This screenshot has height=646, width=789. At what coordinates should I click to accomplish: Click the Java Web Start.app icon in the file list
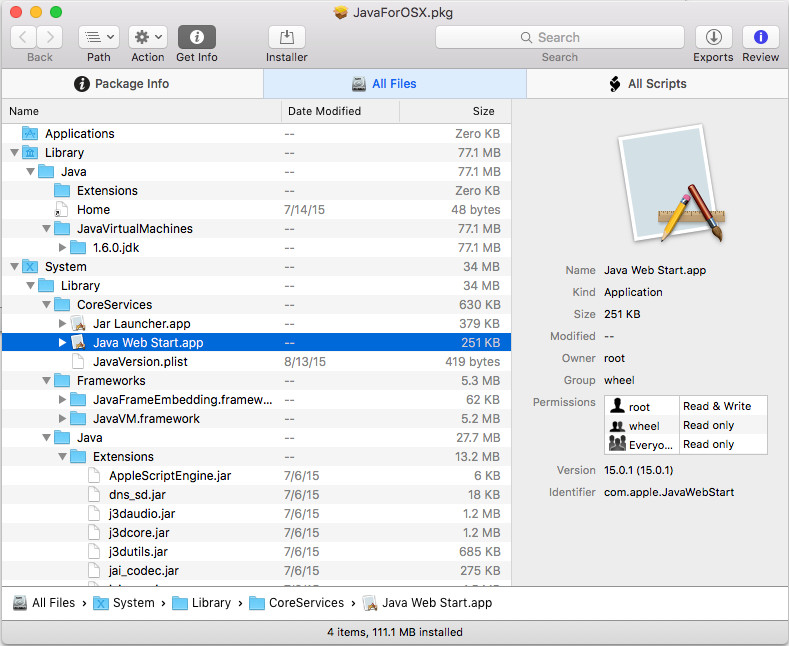(78, 343)
